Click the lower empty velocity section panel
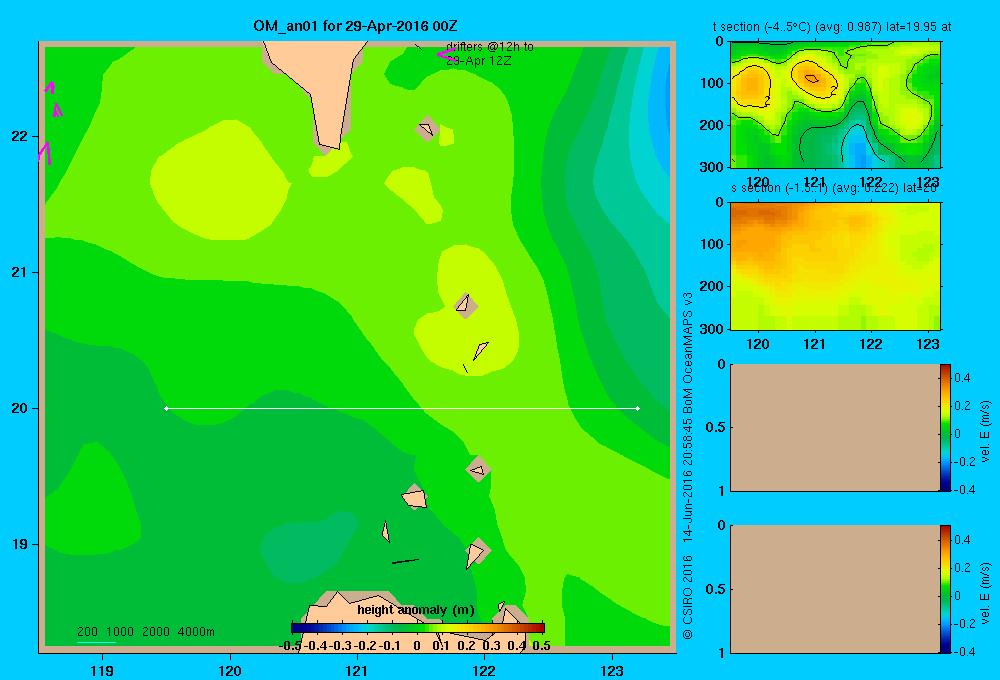Screen dimensions: 1000x680 pyautogui.click(x=835, y=589)
